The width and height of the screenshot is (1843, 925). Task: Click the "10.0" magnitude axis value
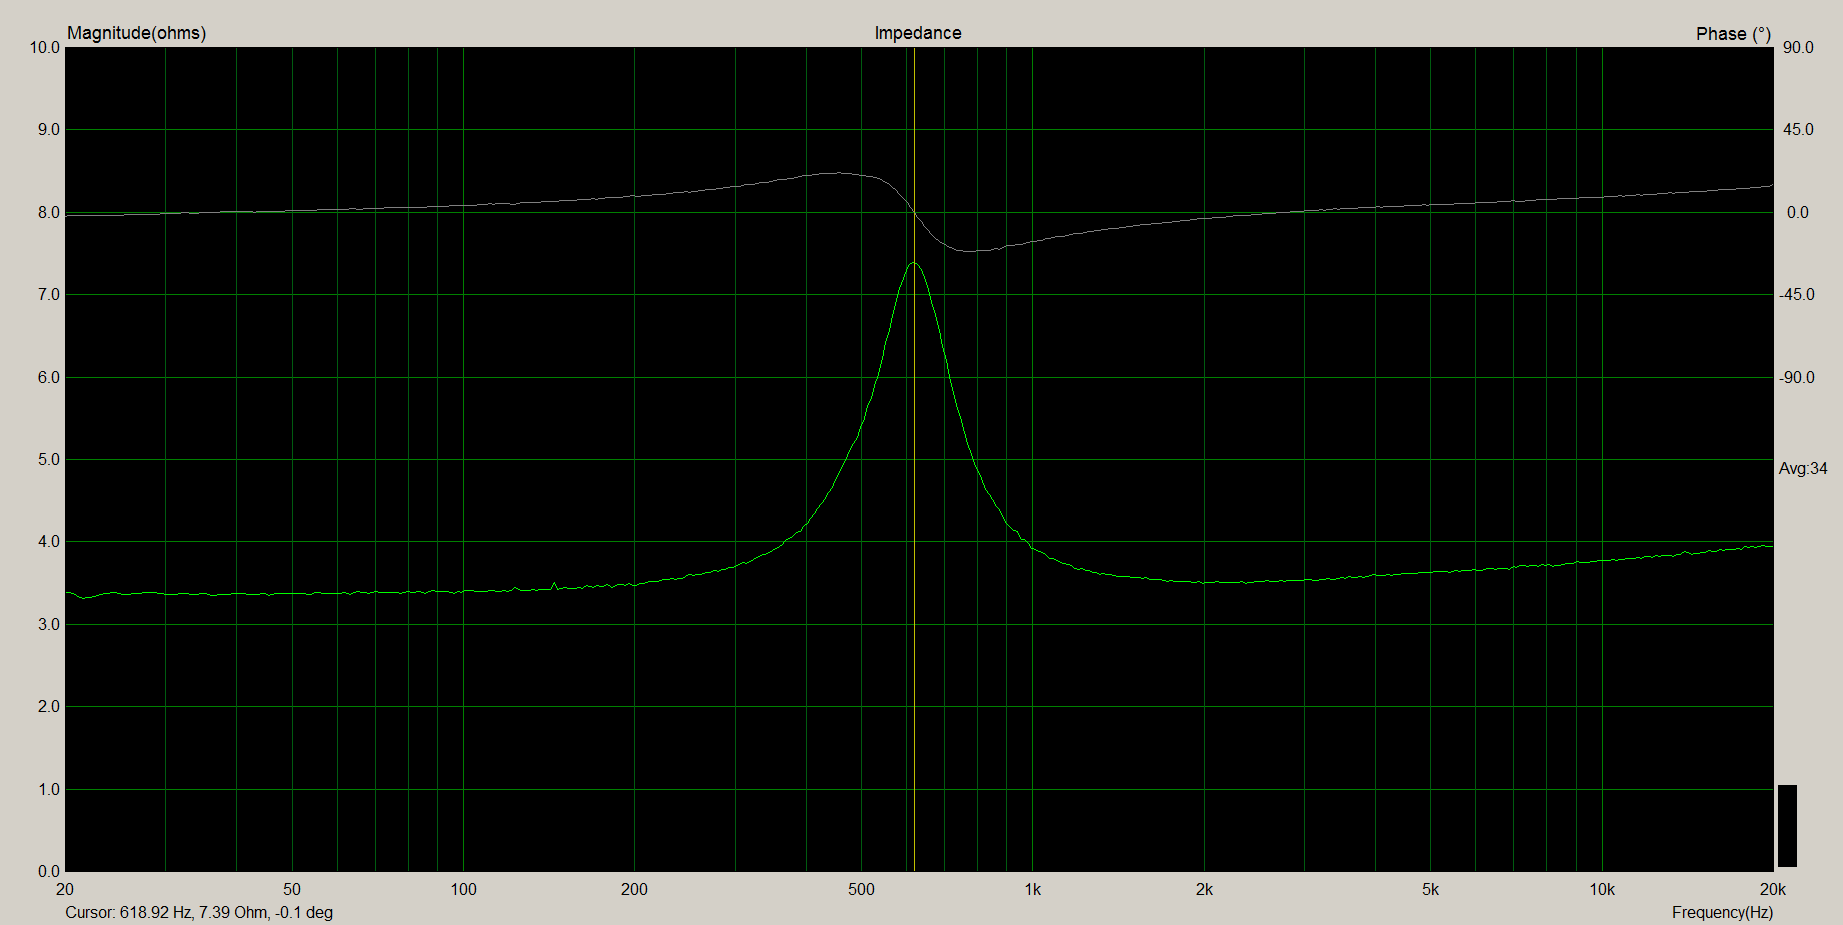(x=45, y=47)
